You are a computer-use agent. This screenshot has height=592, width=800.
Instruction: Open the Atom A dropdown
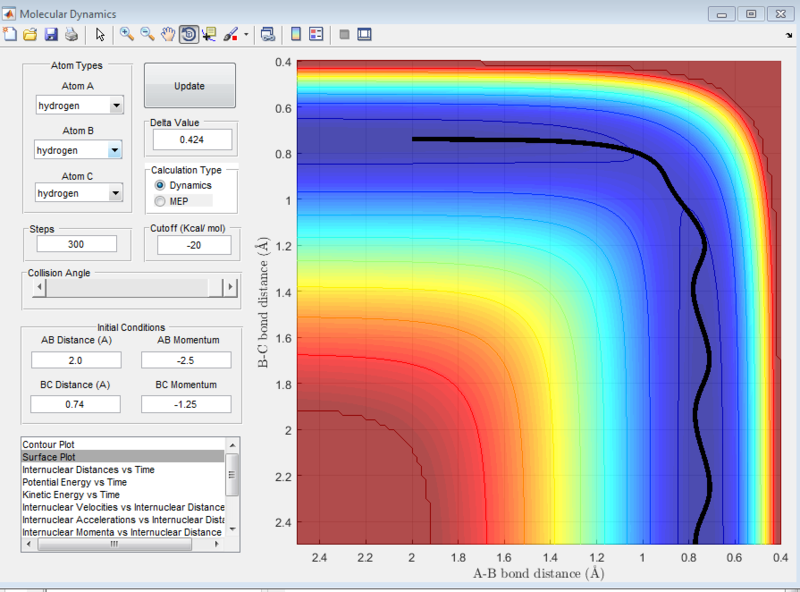[x=116, y=105]
